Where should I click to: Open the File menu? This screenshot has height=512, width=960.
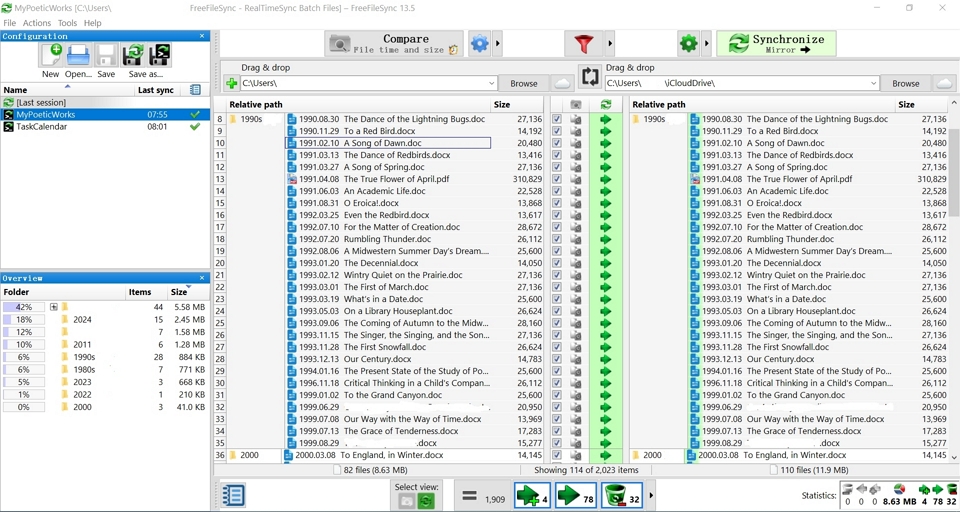tap(10, 23)
